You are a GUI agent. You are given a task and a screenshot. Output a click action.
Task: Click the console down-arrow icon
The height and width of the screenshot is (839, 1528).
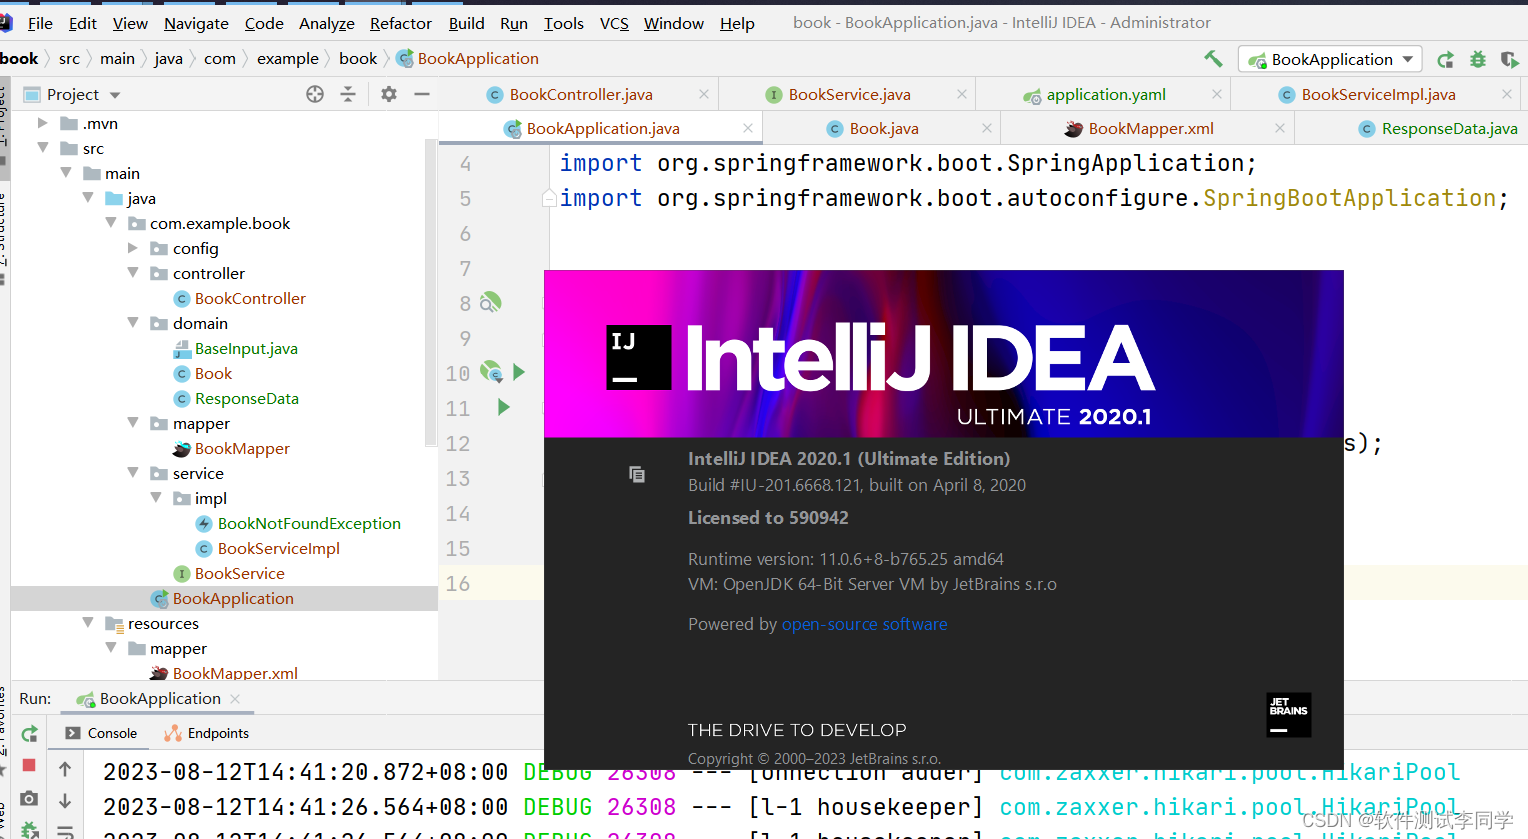pos(65,801)
